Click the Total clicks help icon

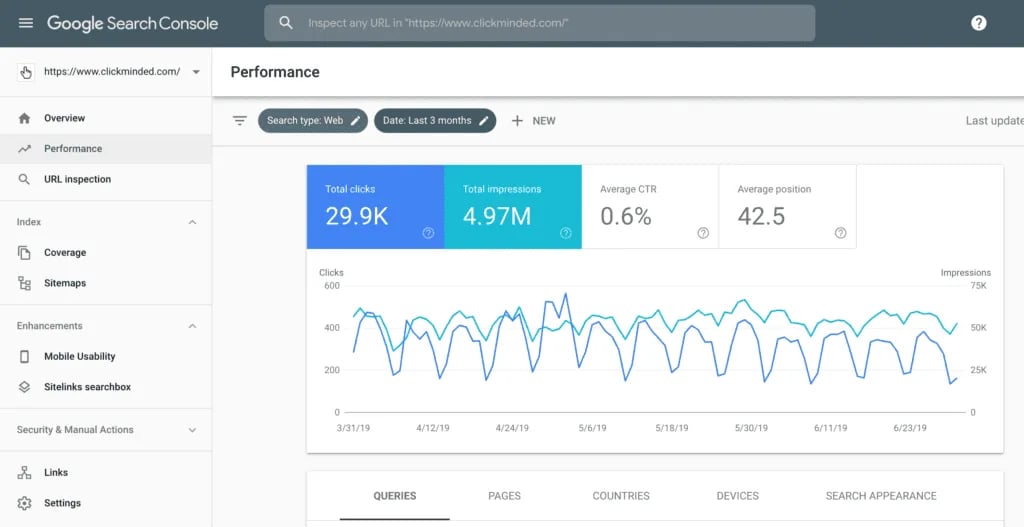428,233
